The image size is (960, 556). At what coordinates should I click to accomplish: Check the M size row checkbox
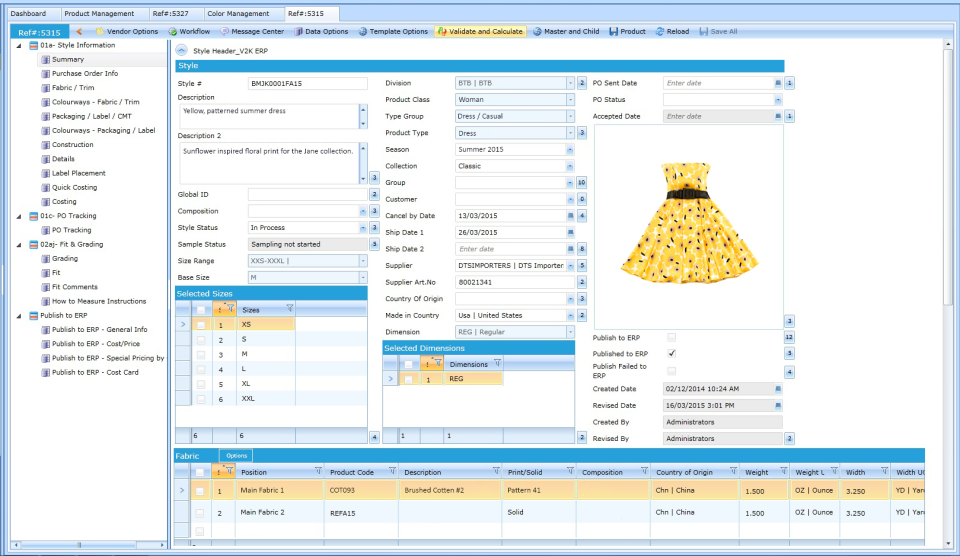click(201, 354)
